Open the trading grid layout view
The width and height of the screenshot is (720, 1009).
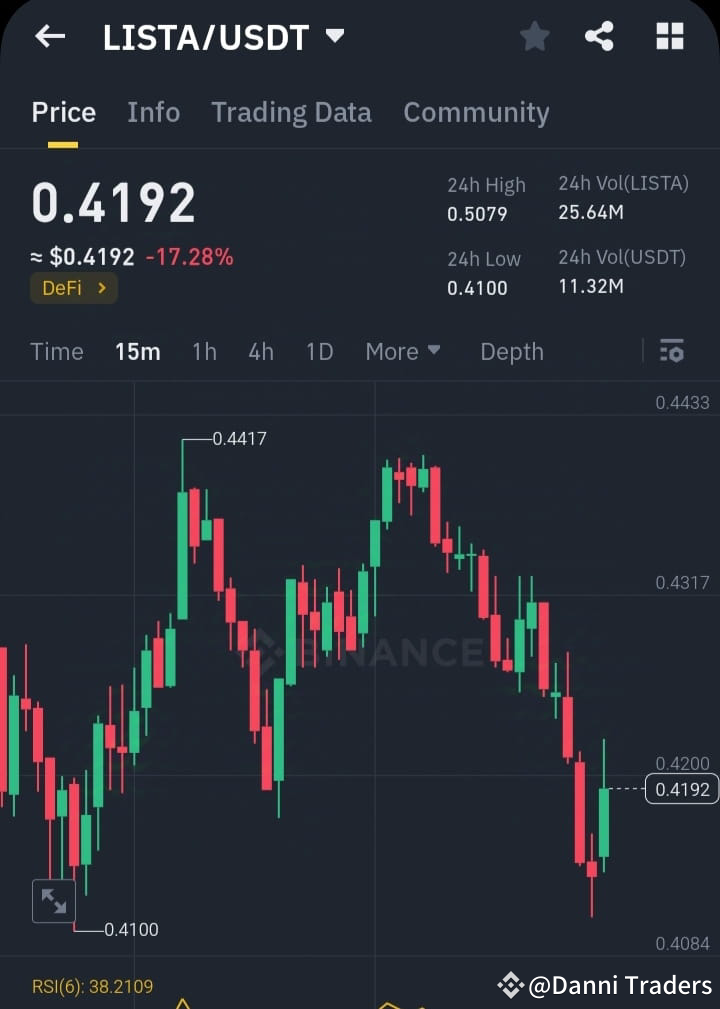668,36
